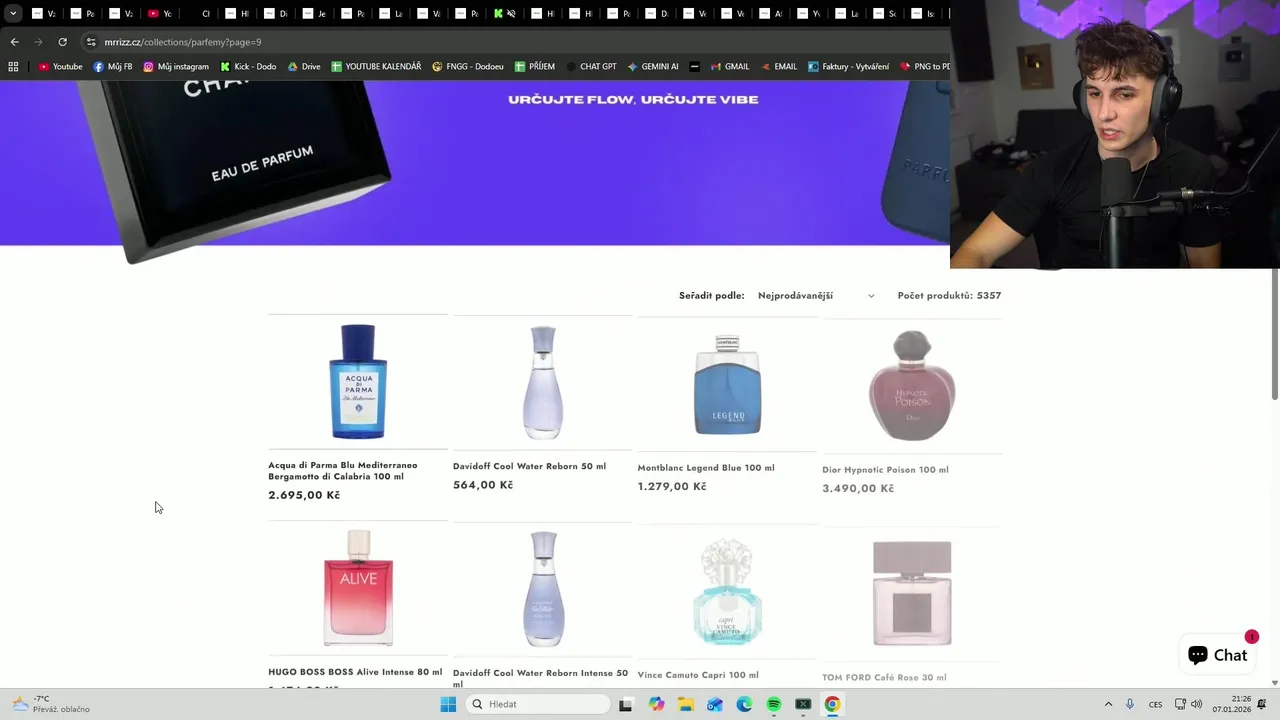Launch Copilot from the taskbar
The width and height of the screenshot is (1280, 720).
pos(656,704)
